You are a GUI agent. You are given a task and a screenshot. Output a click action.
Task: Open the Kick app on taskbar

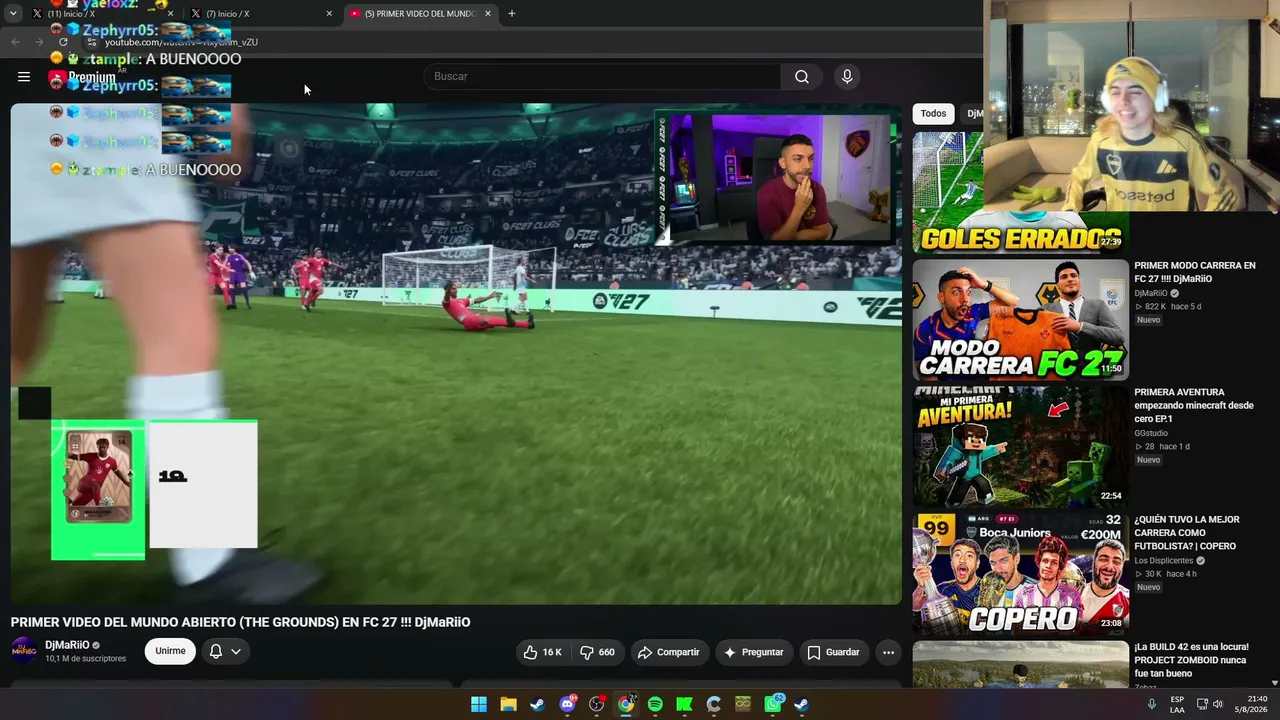(684, 704)
